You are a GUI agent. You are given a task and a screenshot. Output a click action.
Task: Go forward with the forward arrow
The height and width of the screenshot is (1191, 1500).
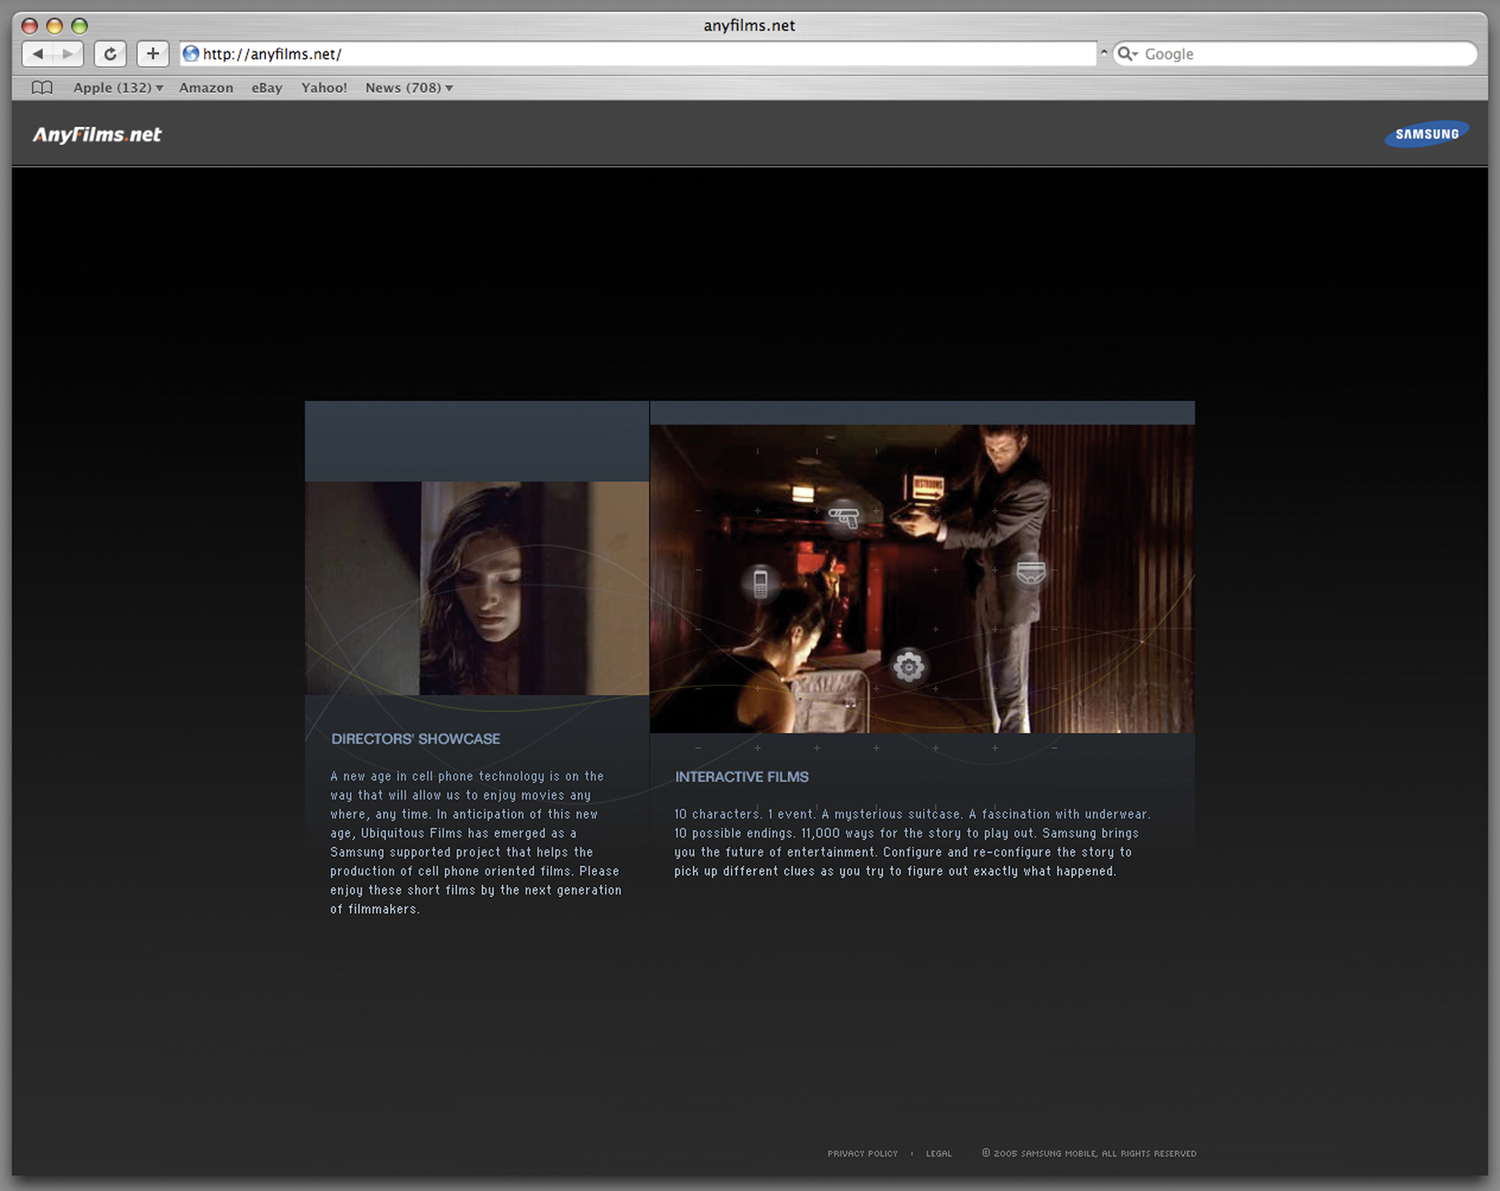click(68, 54)
